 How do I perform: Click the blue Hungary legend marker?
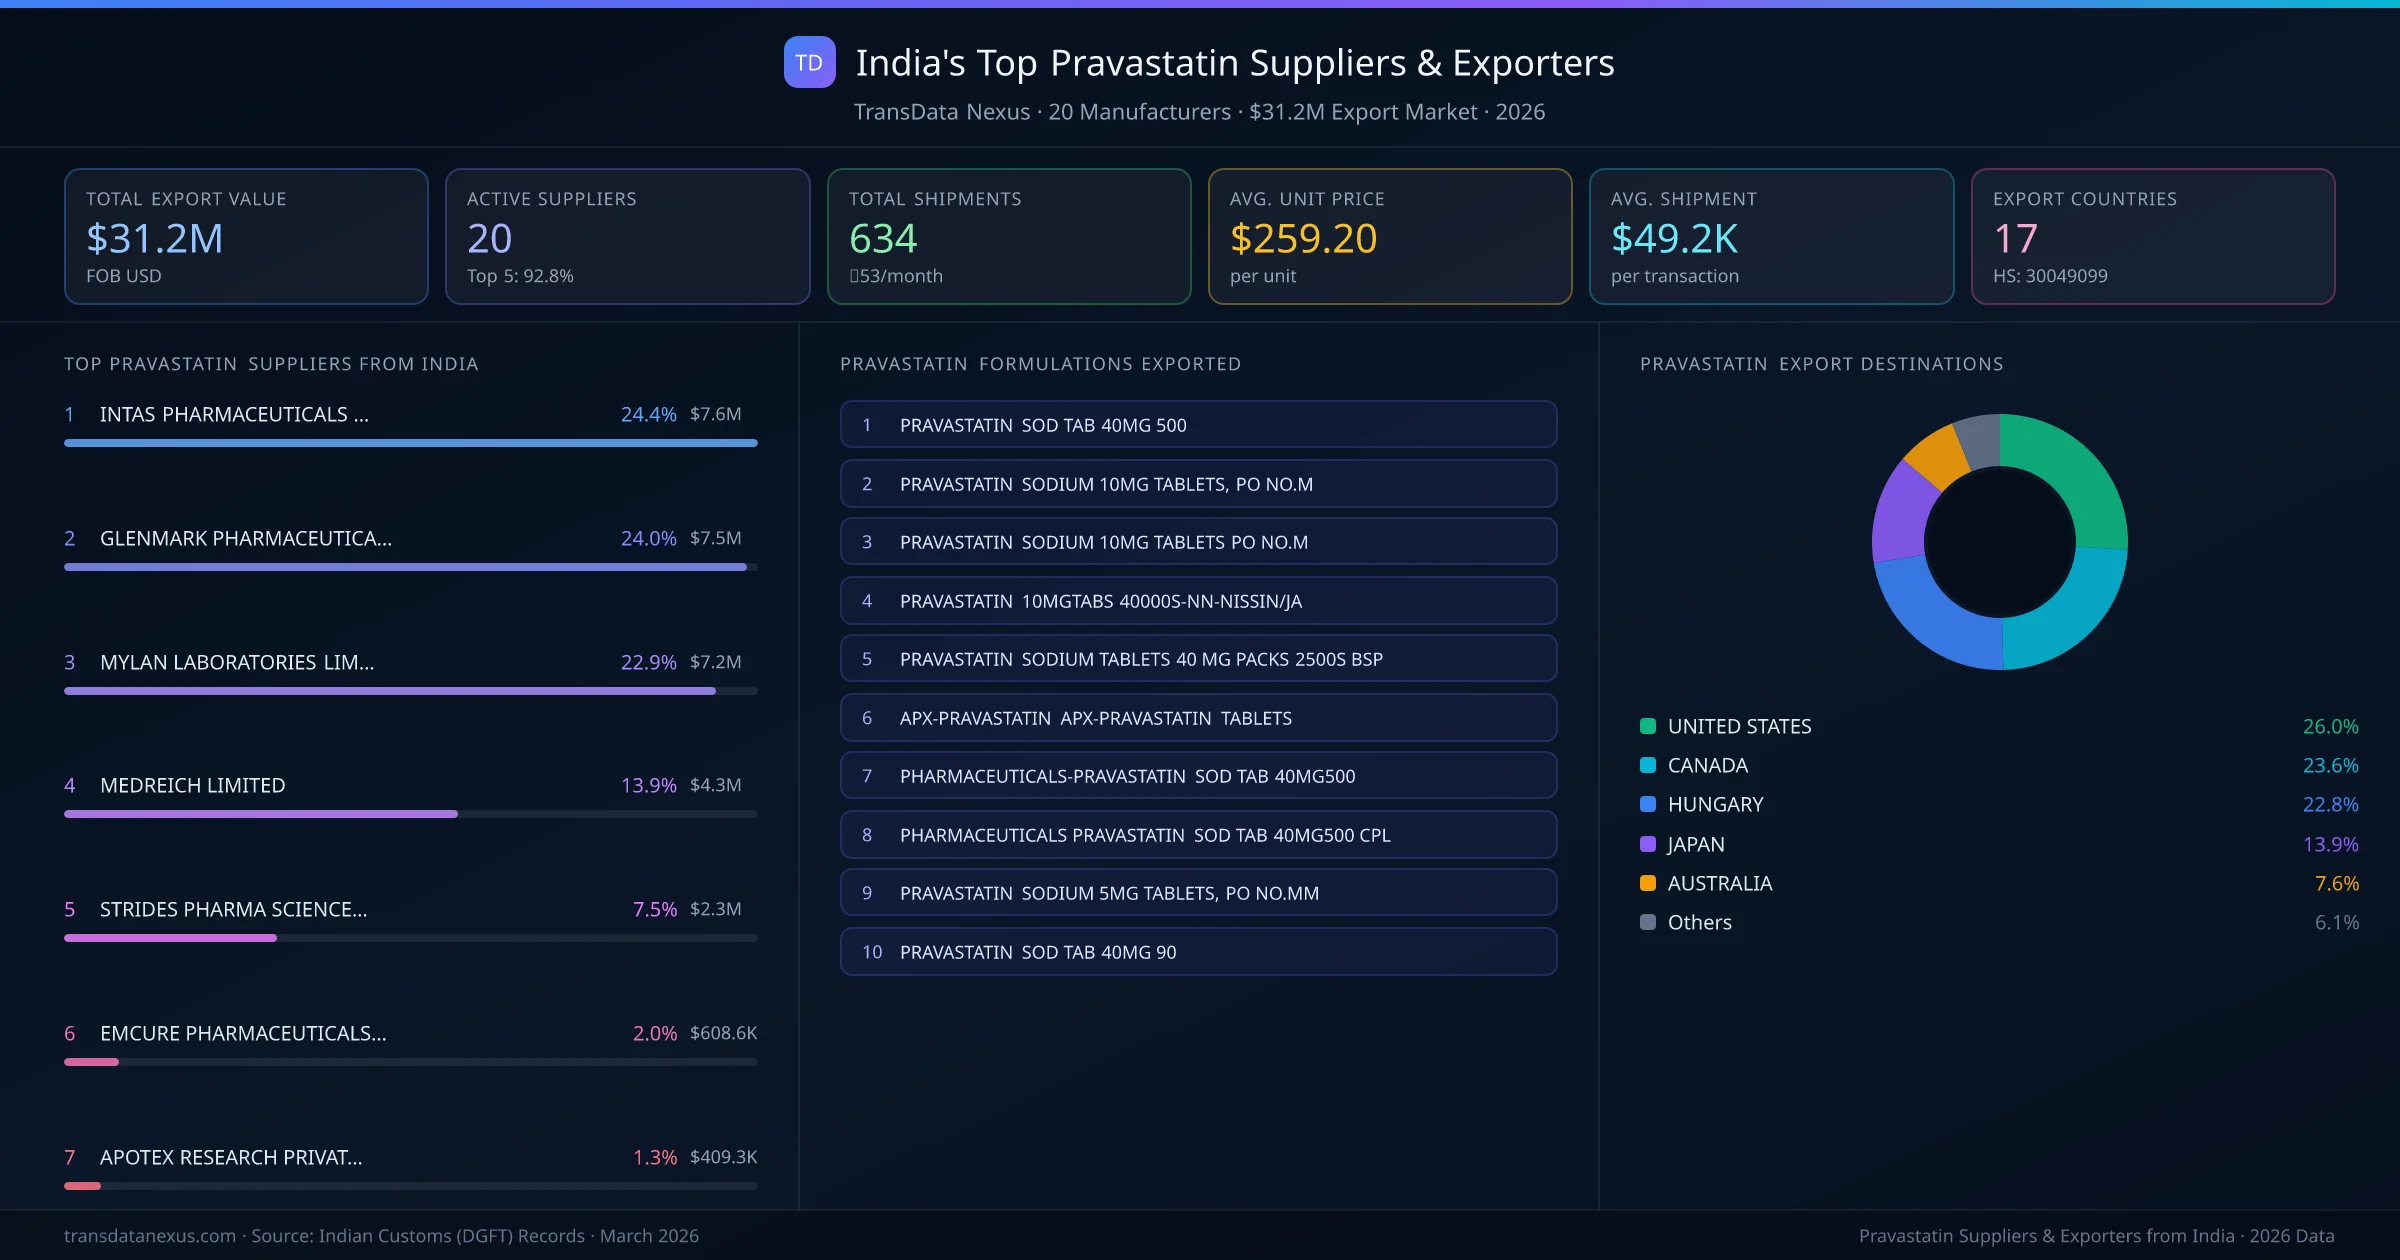(1646, 804)
